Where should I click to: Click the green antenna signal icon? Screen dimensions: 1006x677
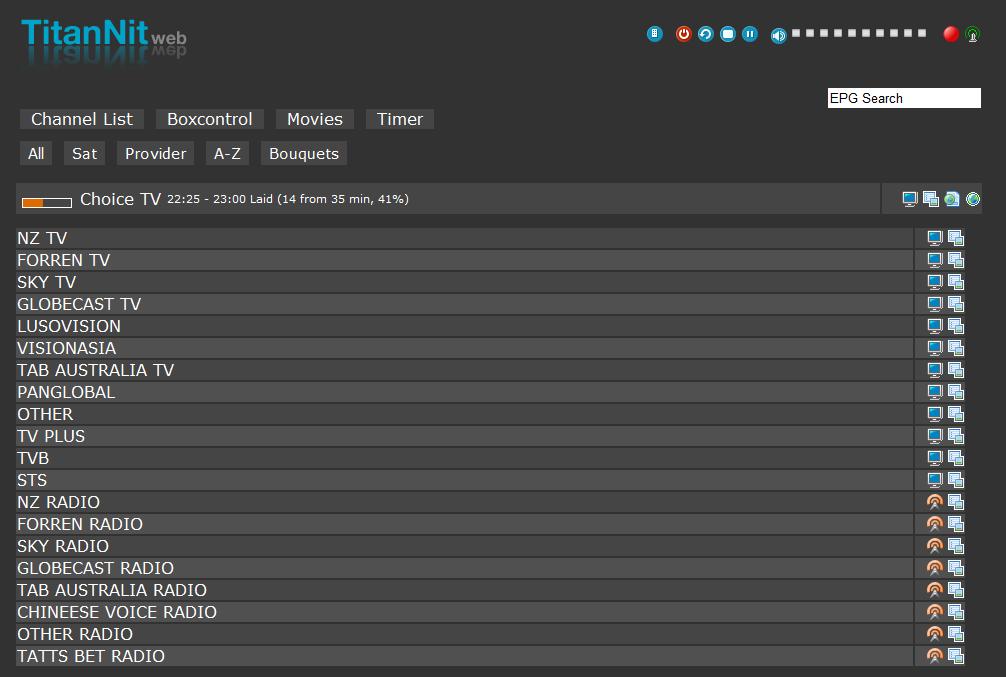[x=972, y=35]
